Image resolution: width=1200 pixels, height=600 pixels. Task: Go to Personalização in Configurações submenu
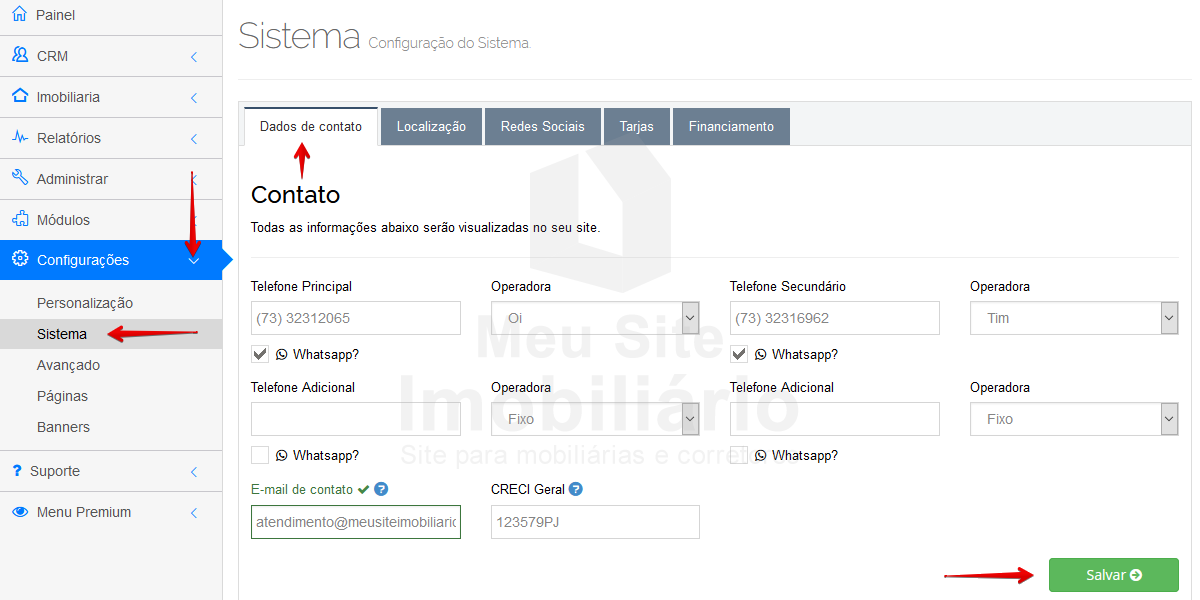[x=85, y=303]
